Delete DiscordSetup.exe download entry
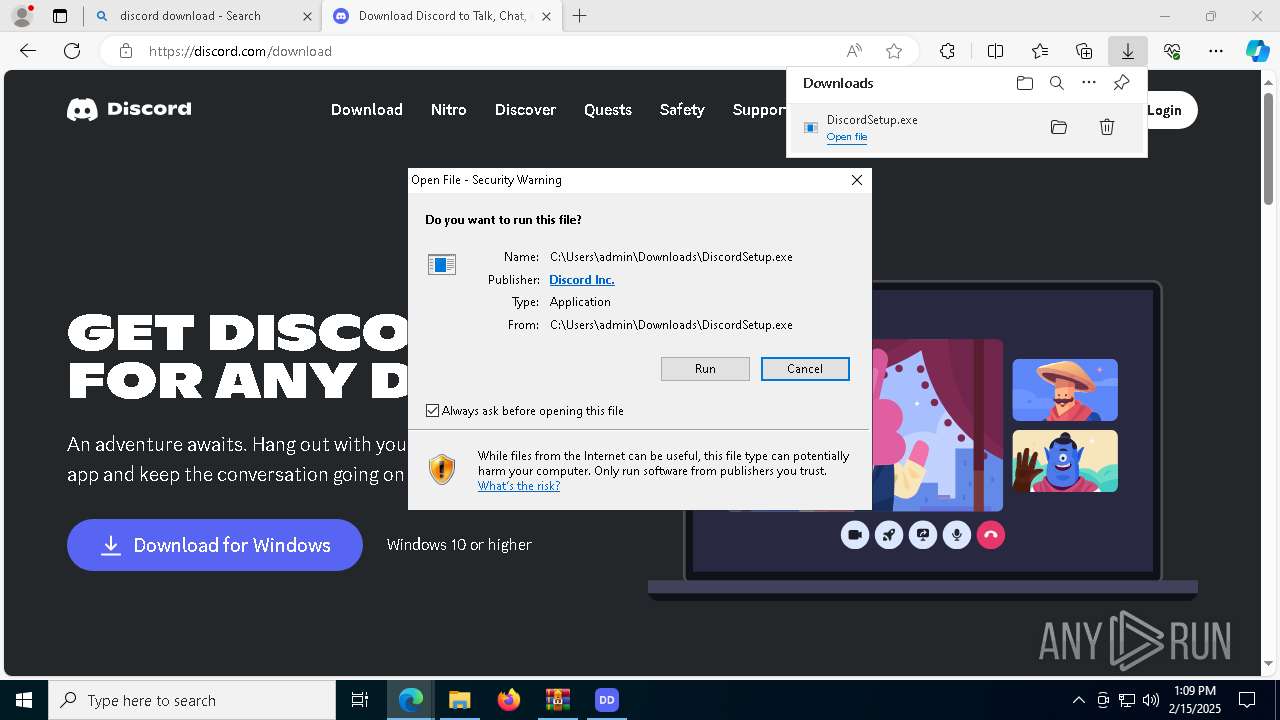This screenshot has height=720, width=1280. click(x=1107, y=127)
